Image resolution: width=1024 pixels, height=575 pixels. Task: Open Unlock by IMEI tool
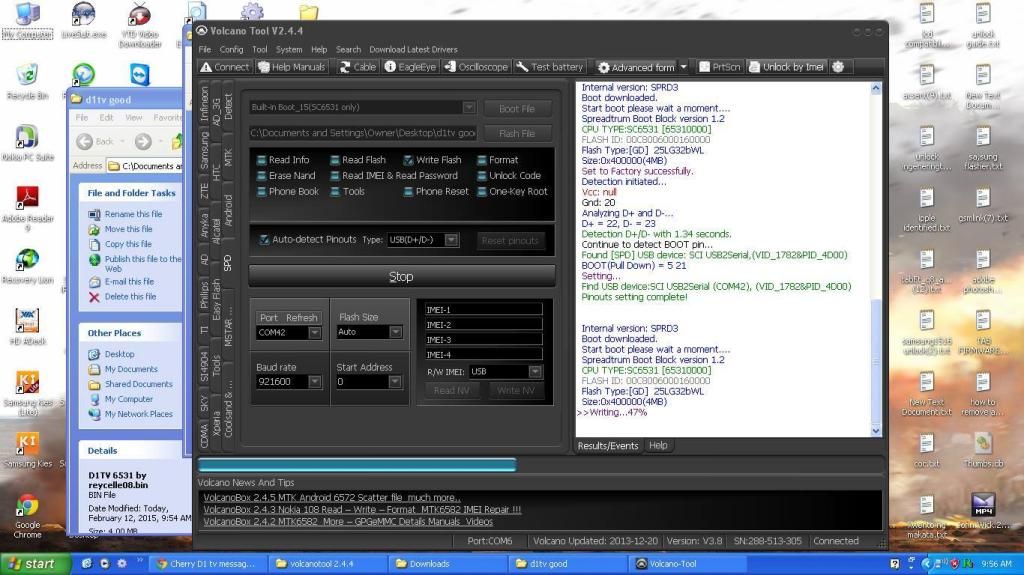tap(787, 67)
